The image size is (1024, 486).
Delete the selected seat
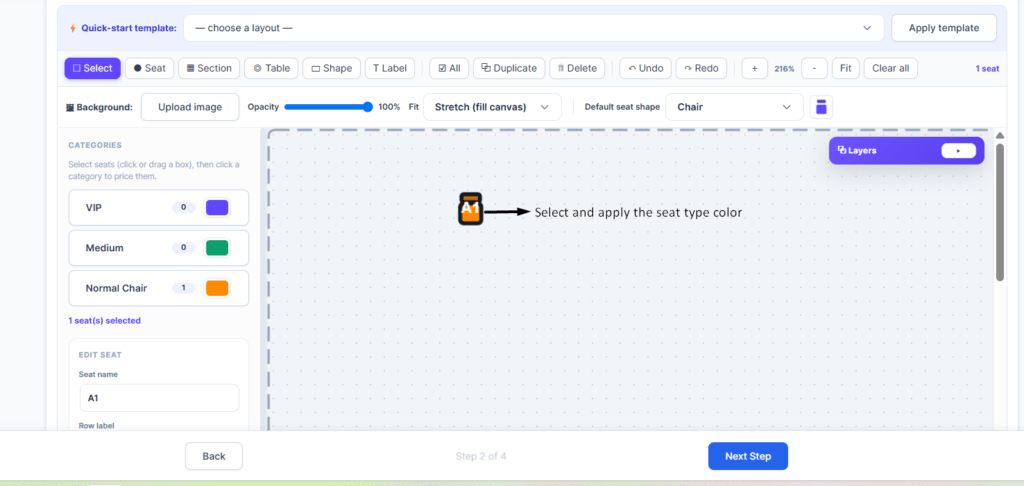577,68
